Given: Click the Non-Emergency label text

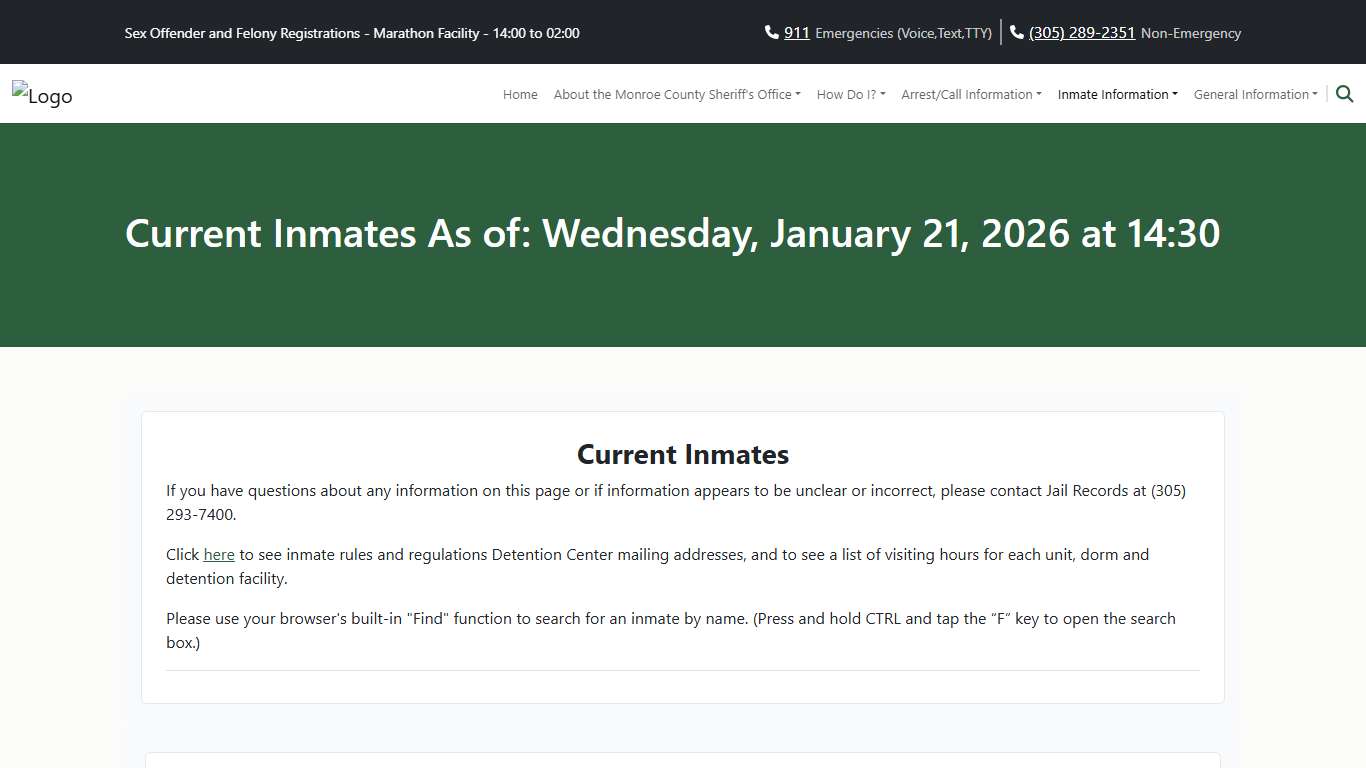Looking at the screenshot, I should pos(1190,33).
